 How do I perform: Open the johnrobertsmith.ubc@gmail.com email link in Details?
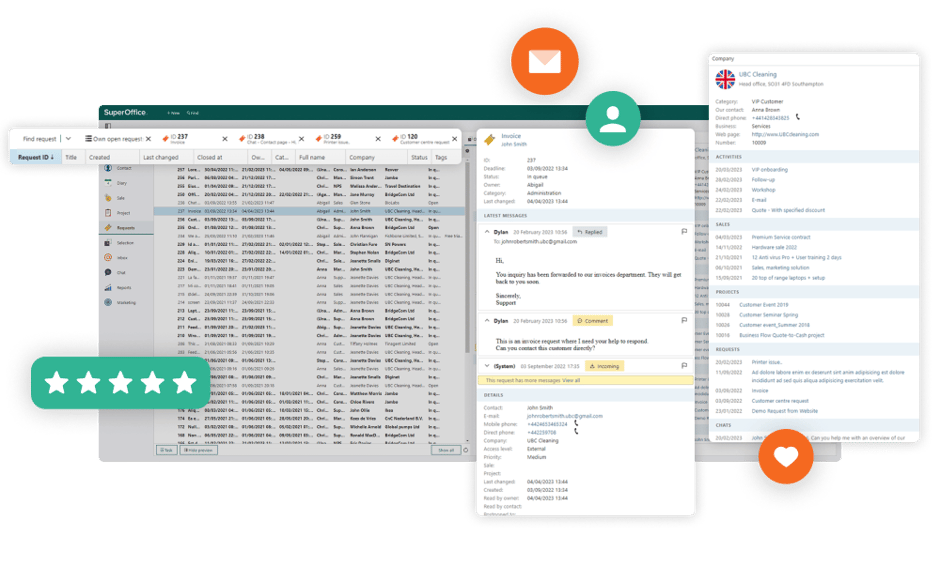564,416
